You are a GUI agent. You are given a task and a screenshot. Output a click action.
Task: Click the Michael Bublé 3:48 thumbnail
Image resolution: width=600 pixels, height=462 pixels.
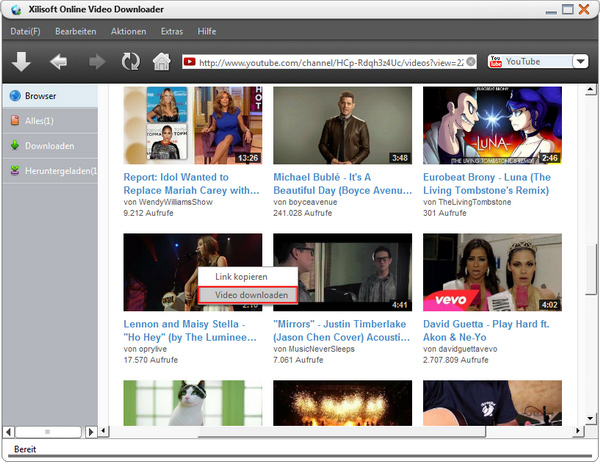[342, 125]
